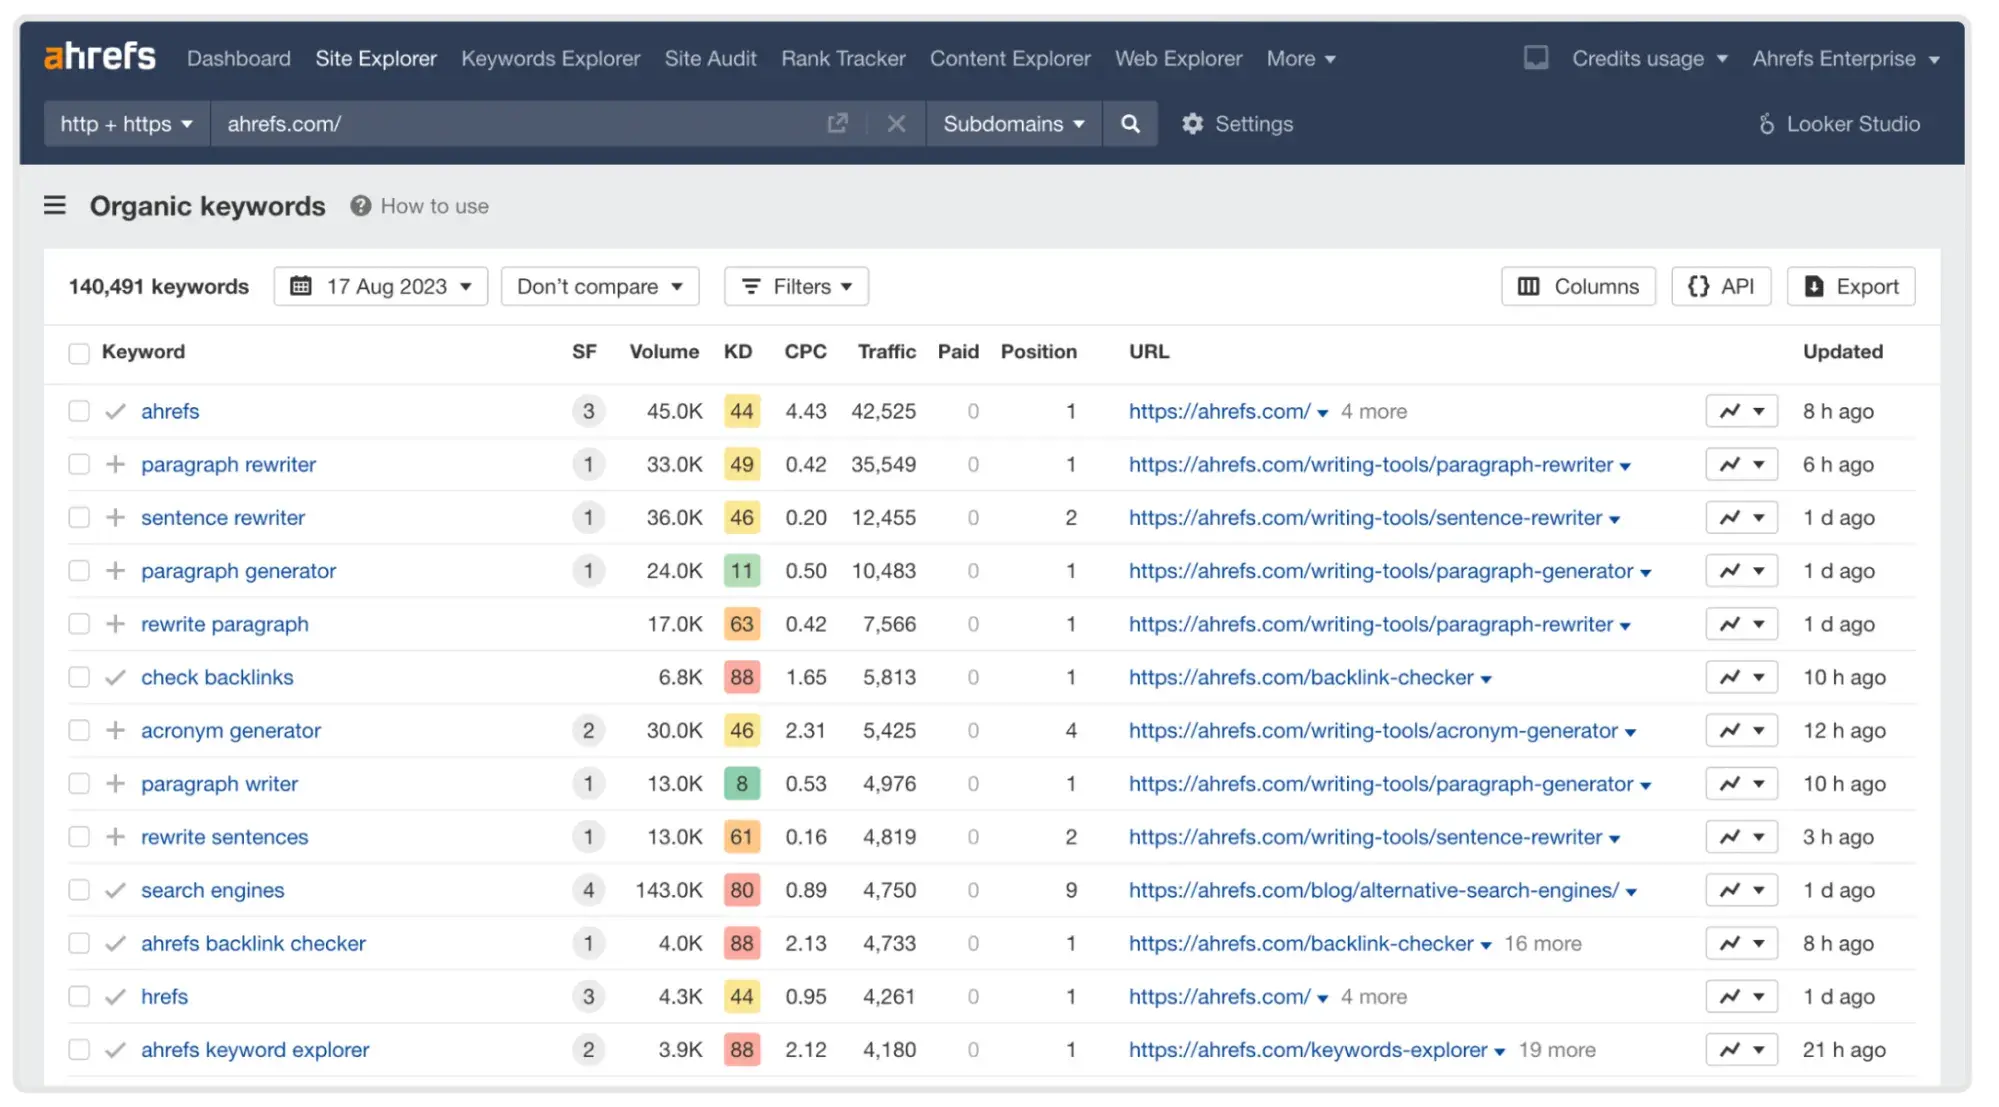This screenshot has height=1107, width=1999.
Task: Open Ahrefs Enterprise account menu
Action: (x=1846, y=58)
